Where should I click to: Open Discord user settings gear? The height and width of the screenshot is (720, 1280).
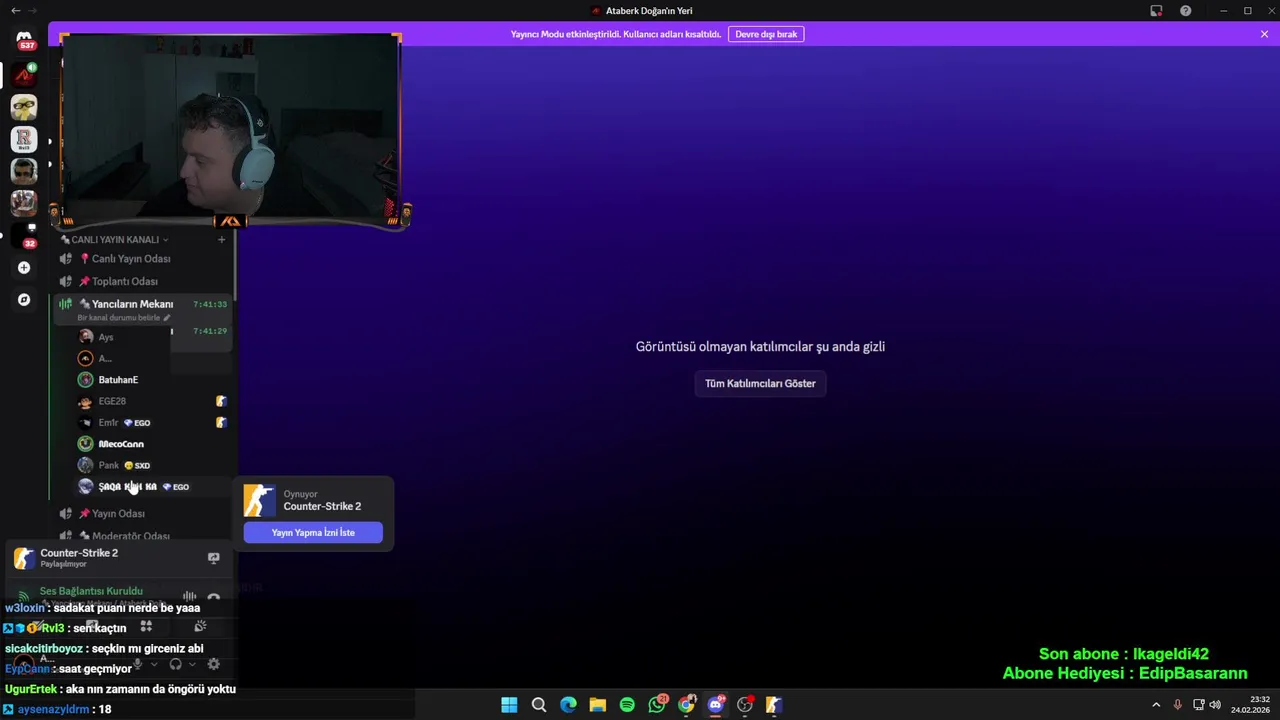213,664
